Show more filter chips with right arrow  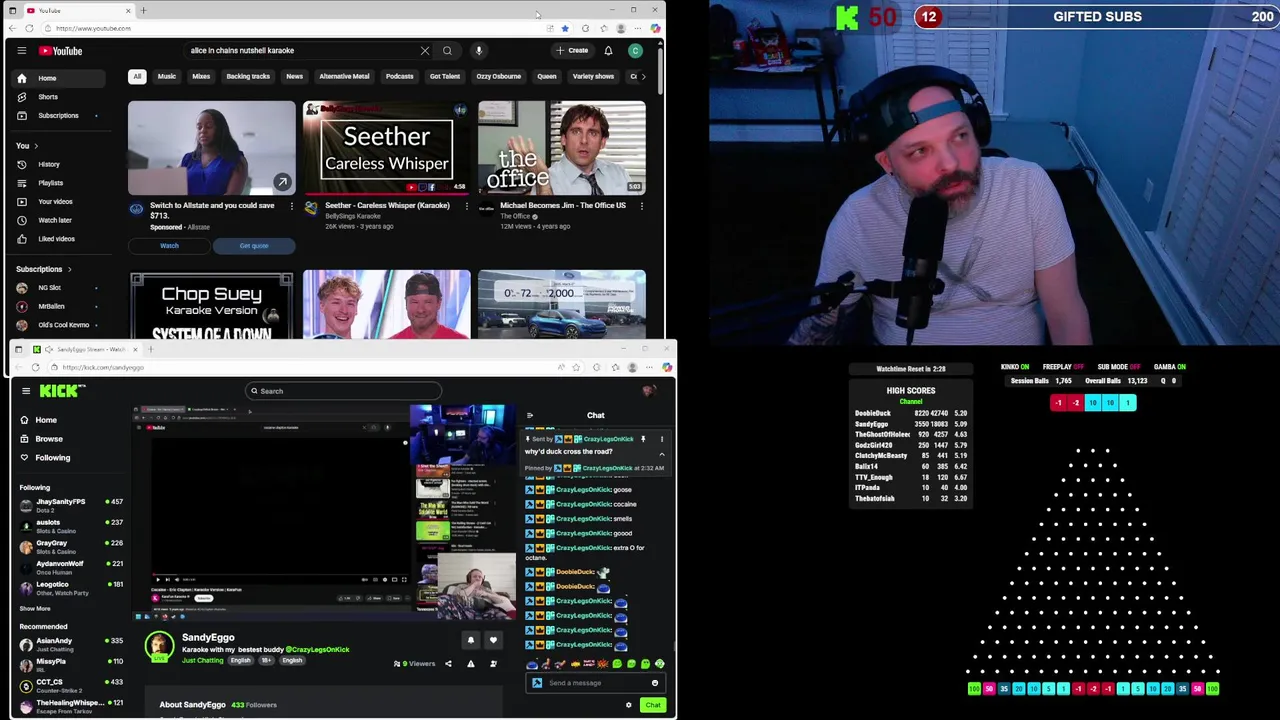643,76
